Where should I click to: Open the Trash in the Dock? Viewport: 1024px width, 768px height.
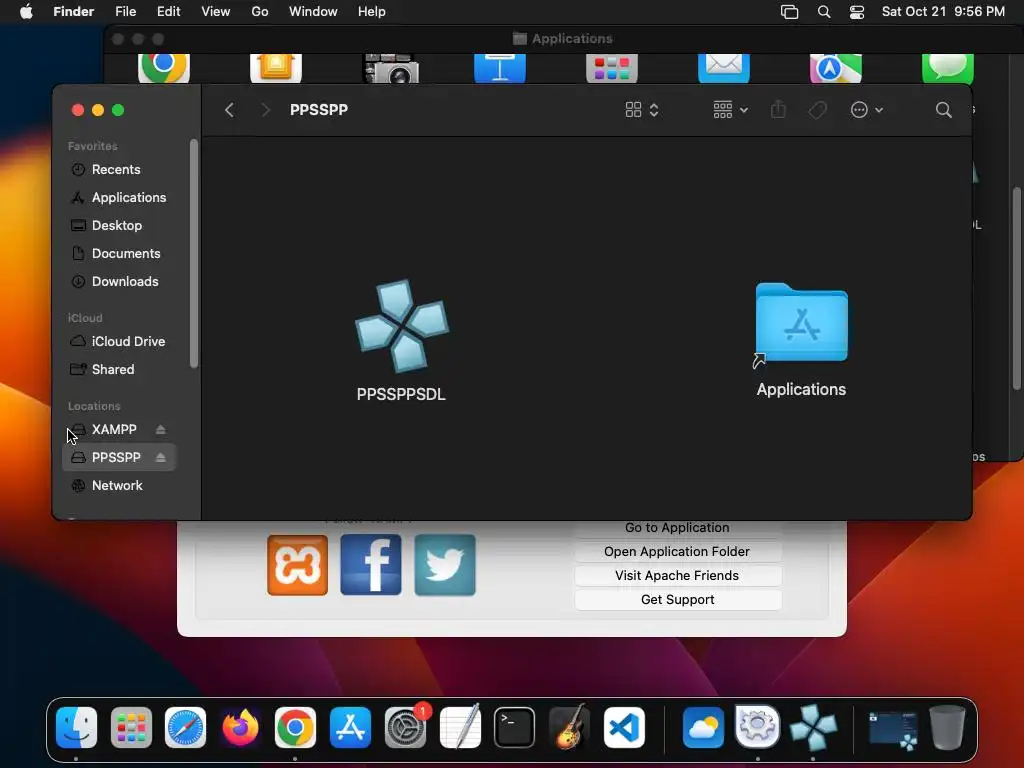click(948, 727)
